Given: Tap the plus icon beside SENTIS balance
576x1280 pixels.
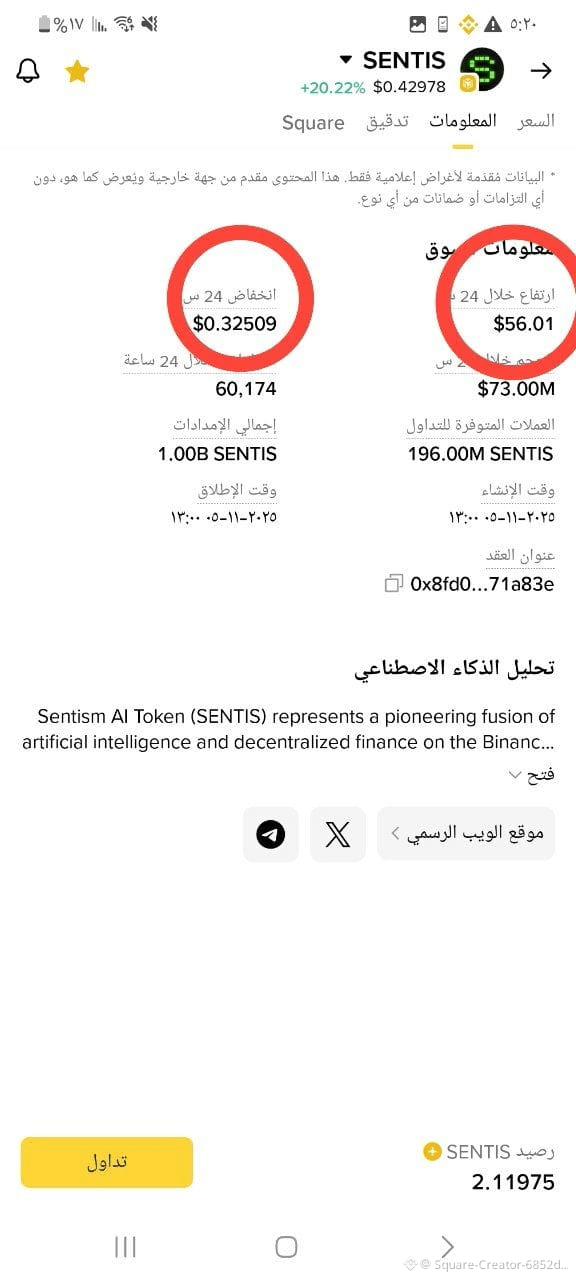Looking at the screenshot, I should 432,1152.
